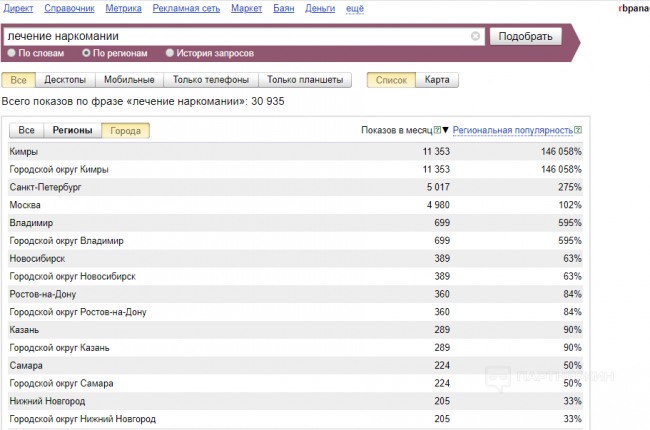Select the По словам radio option
This screenshot has width=650, height=430.
(x=11, y=52)
